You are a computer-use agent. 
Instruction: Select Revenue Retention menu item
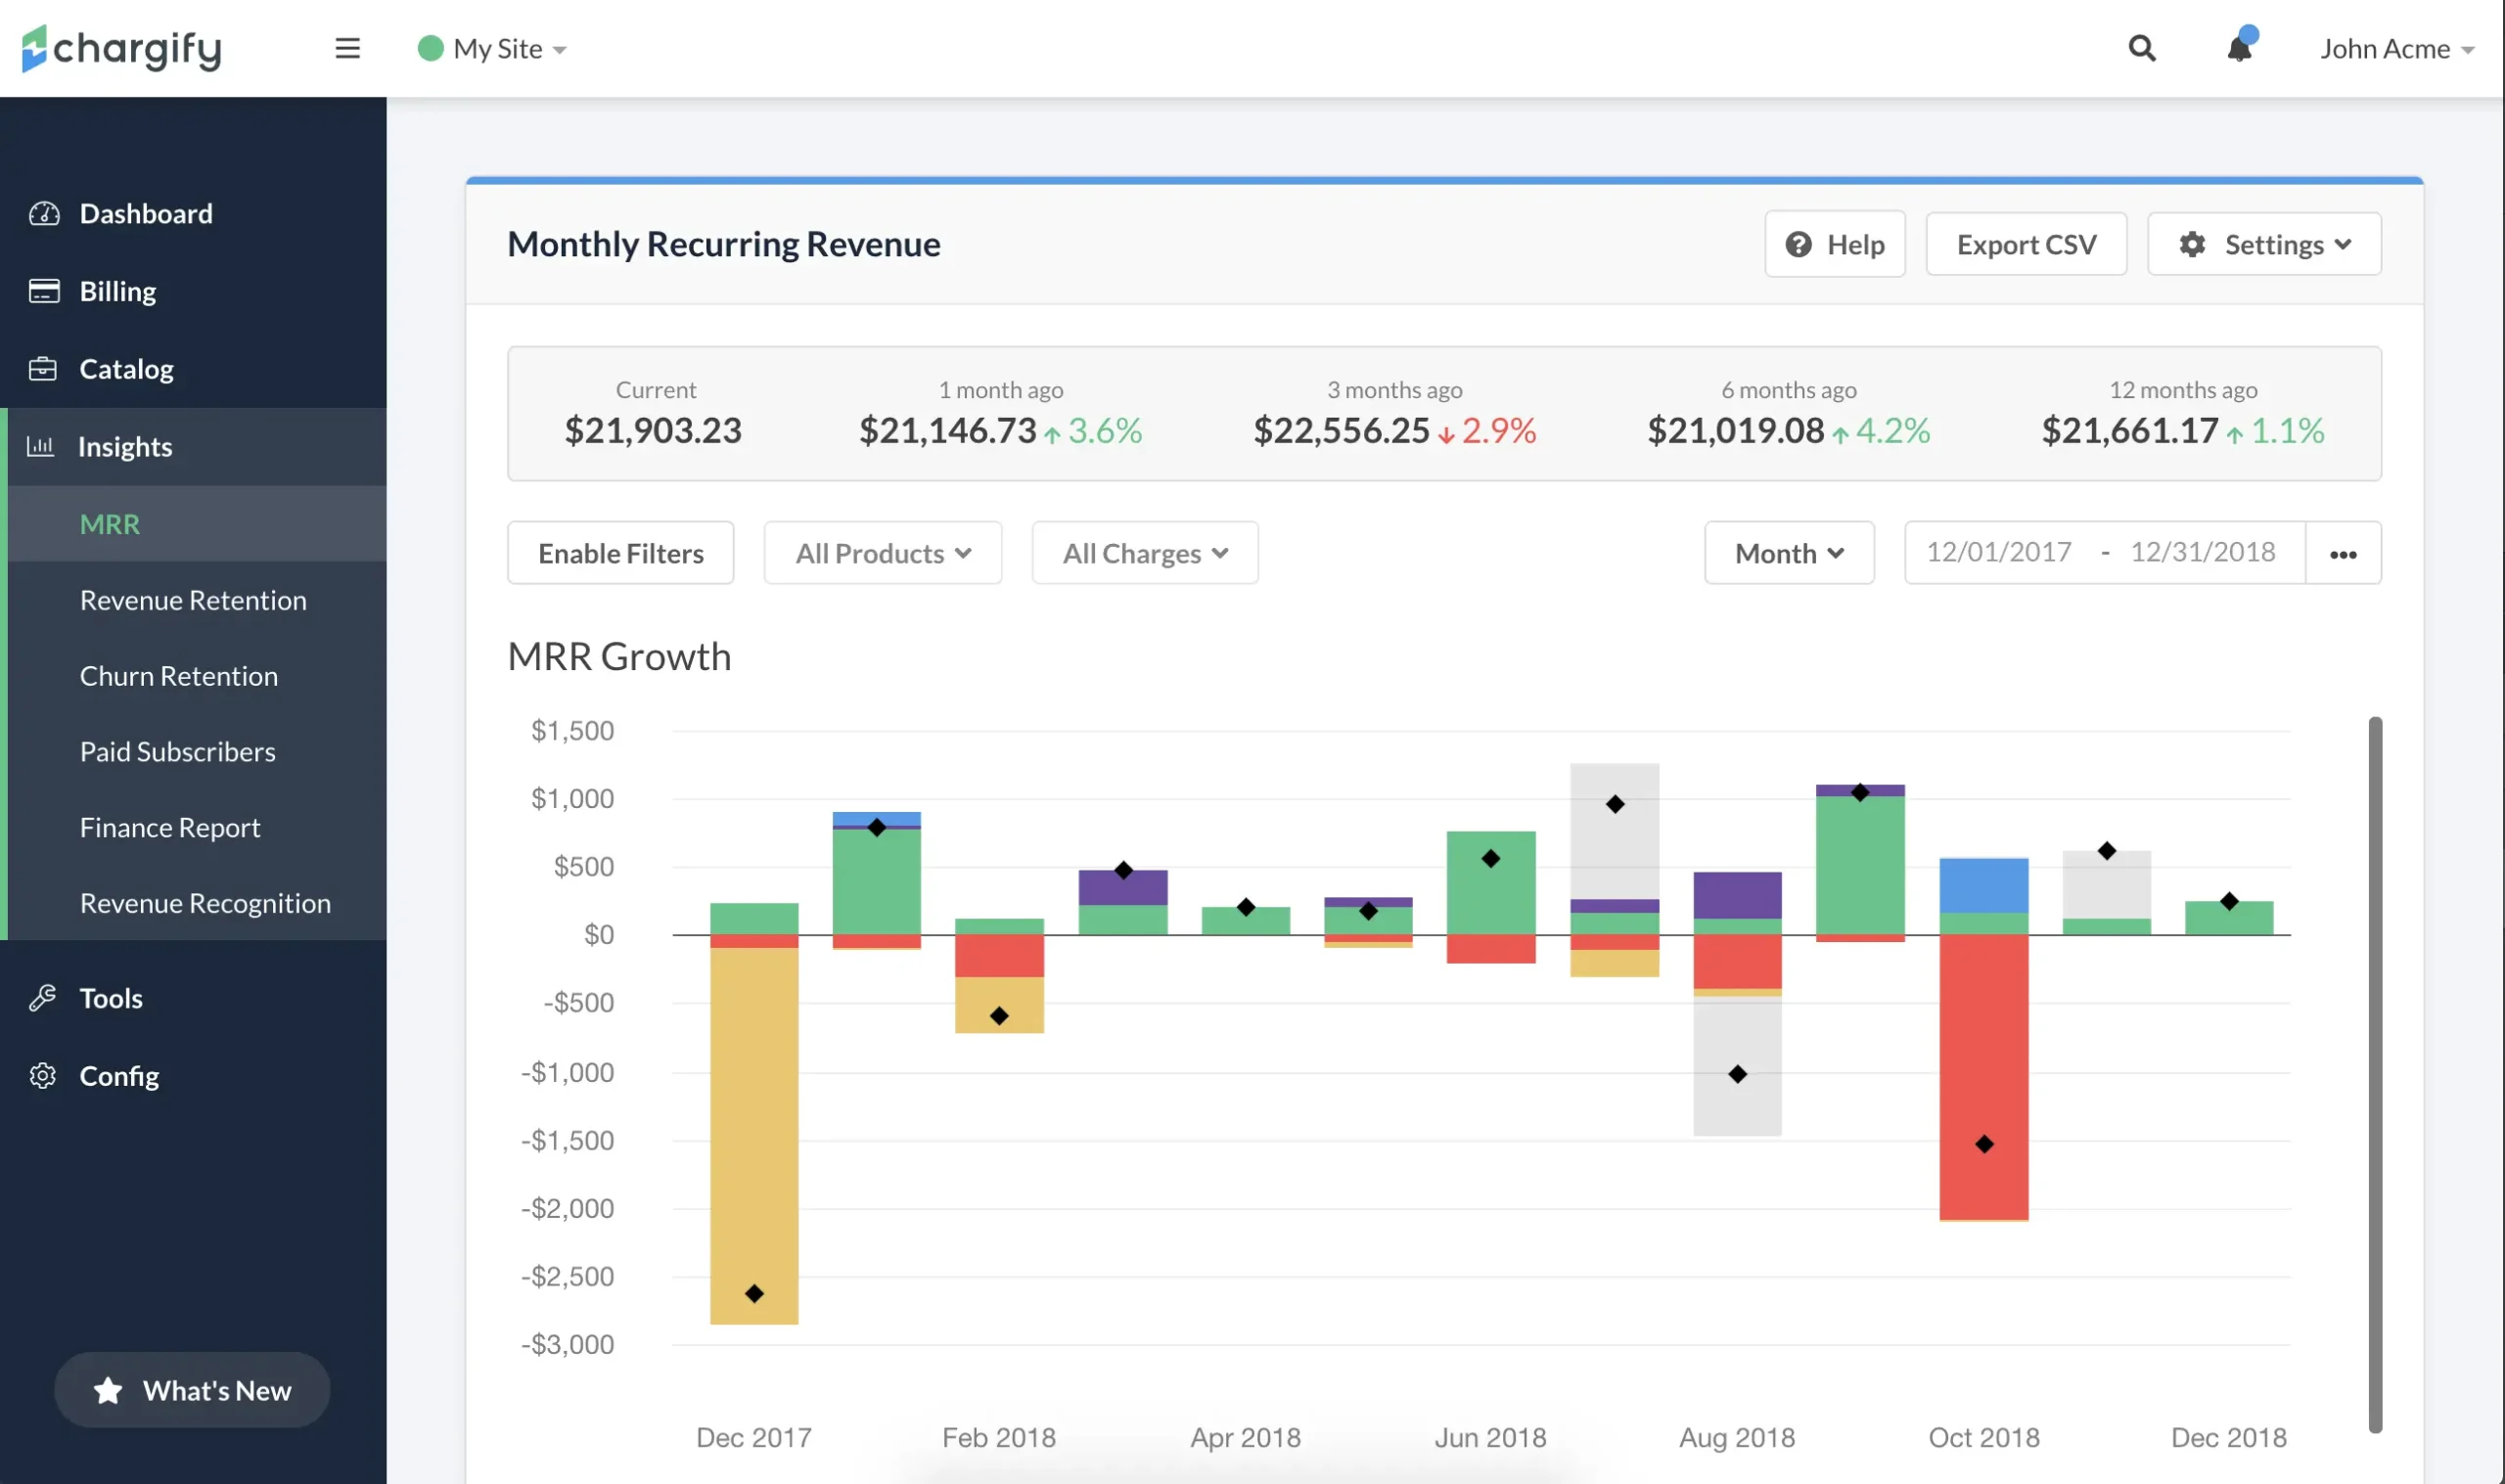coord(193,600)
